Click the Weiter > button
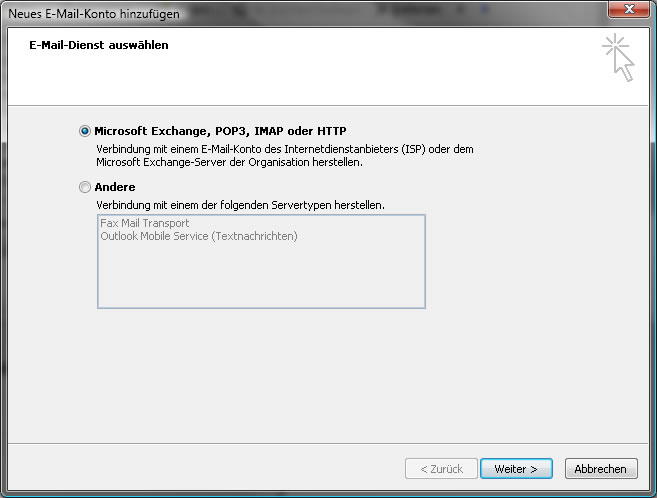Viewport: 657px width, 498px height. pos(516,469)
